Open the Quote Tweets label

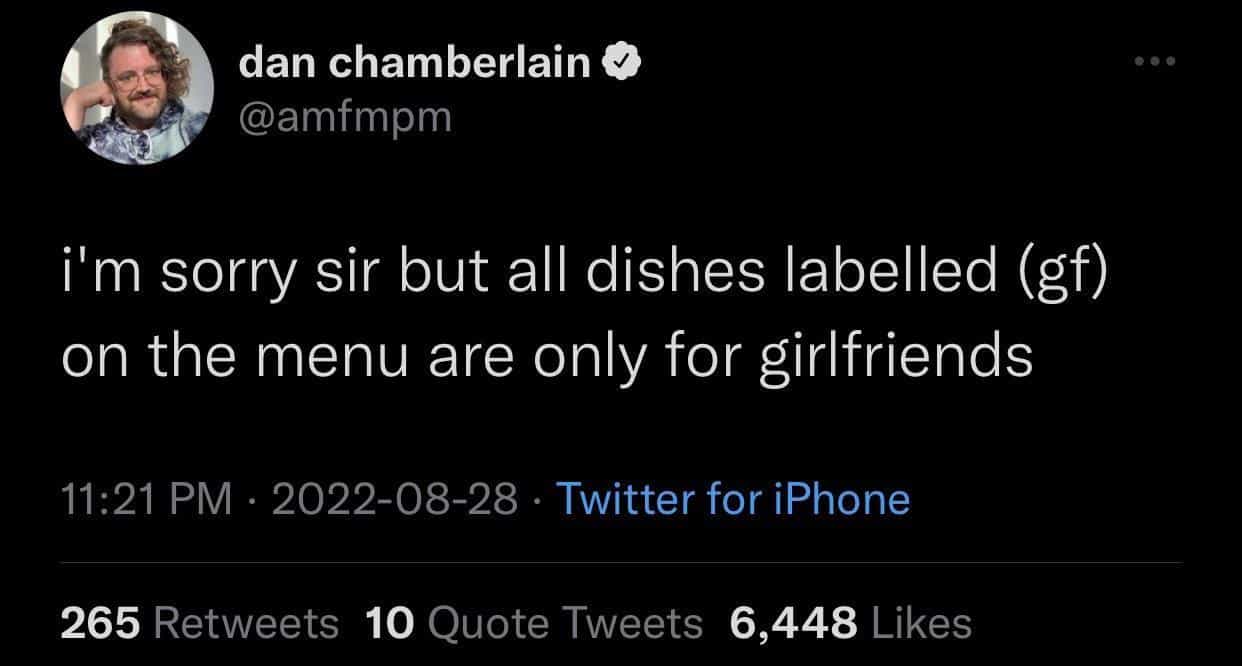coord(565,623)
